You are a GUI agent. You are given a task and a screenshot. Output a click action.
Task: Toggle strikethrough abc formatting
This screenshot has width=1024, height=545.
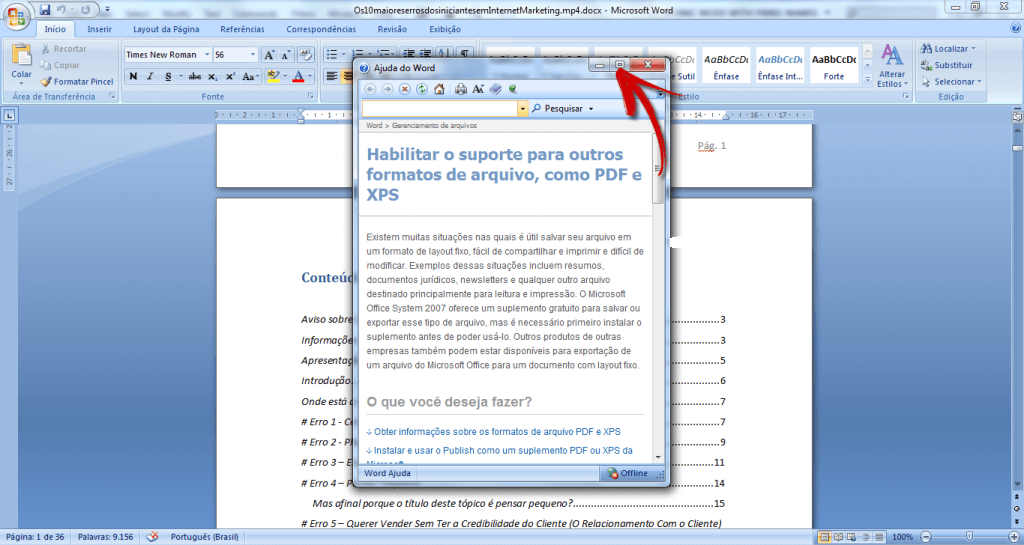pos(195,76)
